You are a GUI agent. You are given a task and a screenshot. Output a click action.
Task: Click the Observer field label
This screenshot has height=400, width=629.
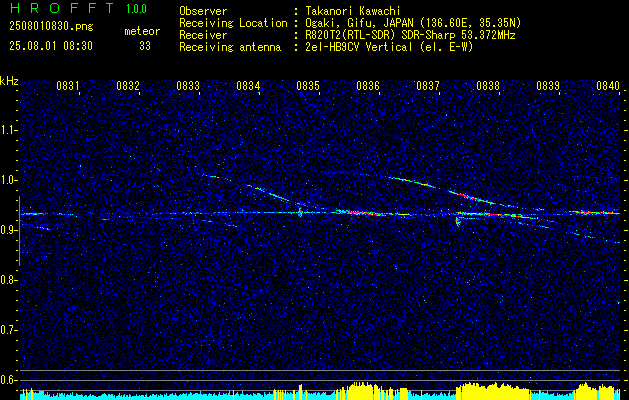203,11
